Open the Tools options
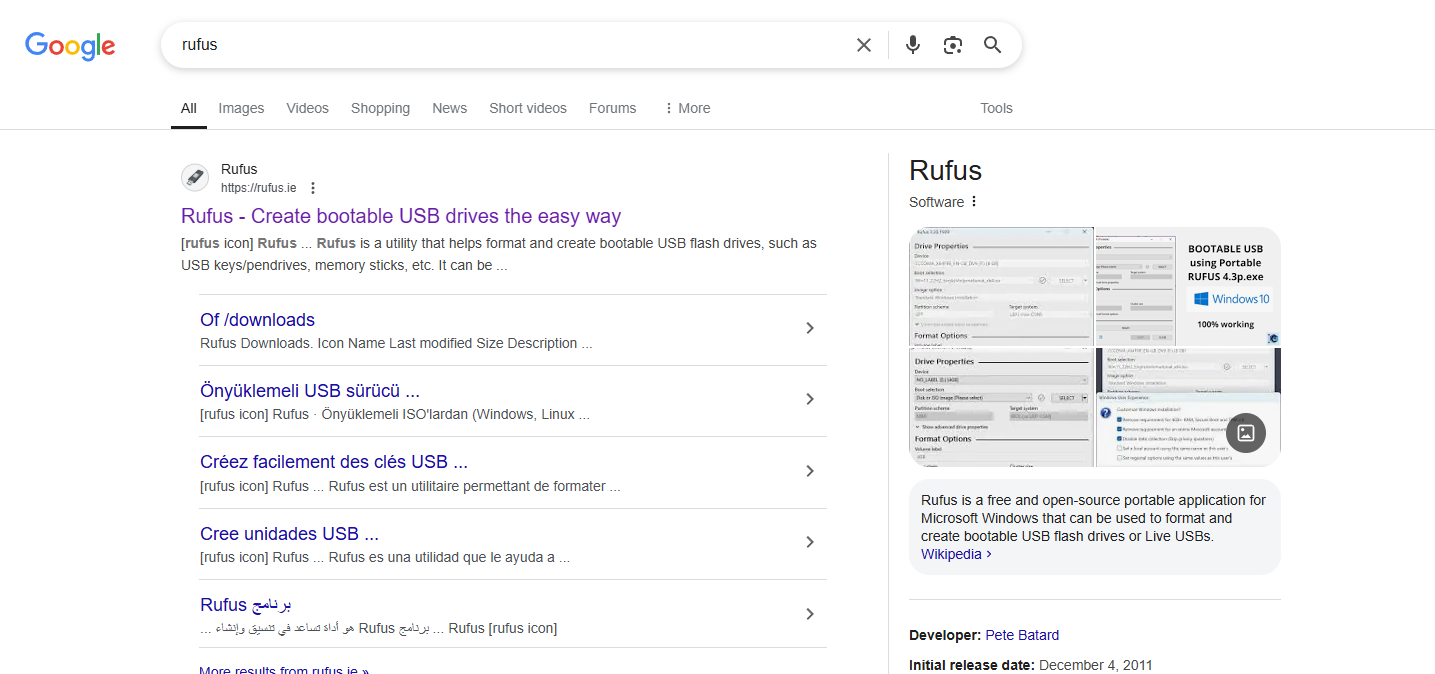The height and width of the screenshot is (674, 1435). 996,108
